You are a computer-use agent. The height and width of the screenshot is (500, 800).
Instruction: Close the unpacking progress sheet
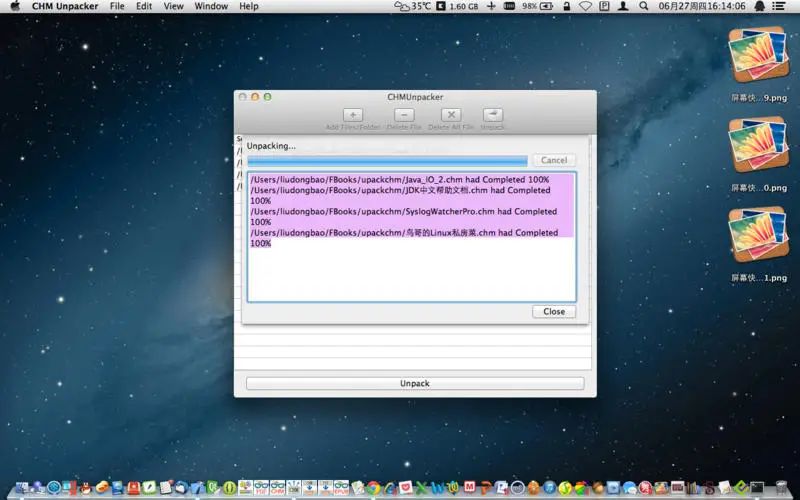tap(554, 311)
